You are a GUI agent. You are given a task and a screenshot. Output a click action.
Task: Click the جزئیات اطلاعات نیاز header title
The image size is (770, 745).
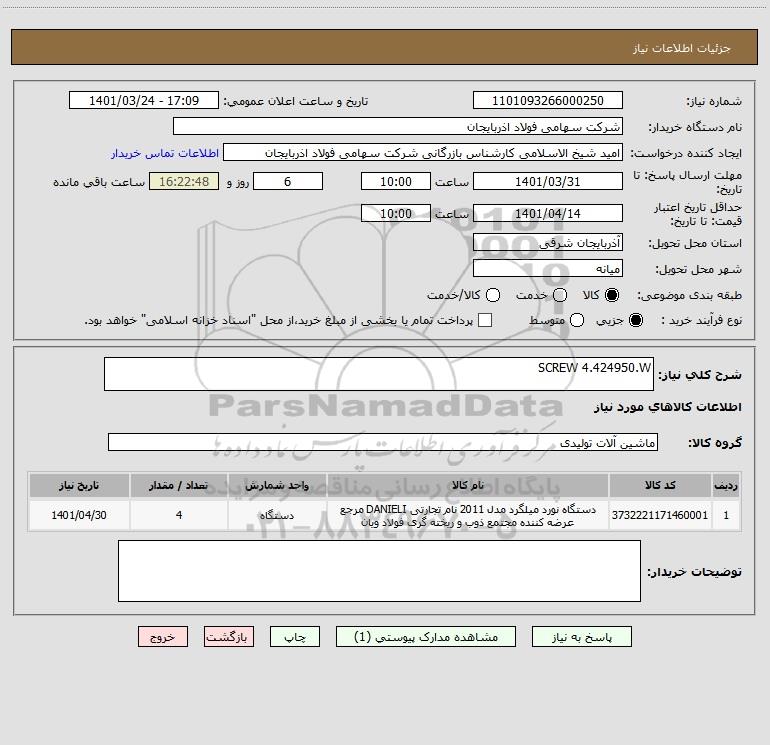(682, 48)
